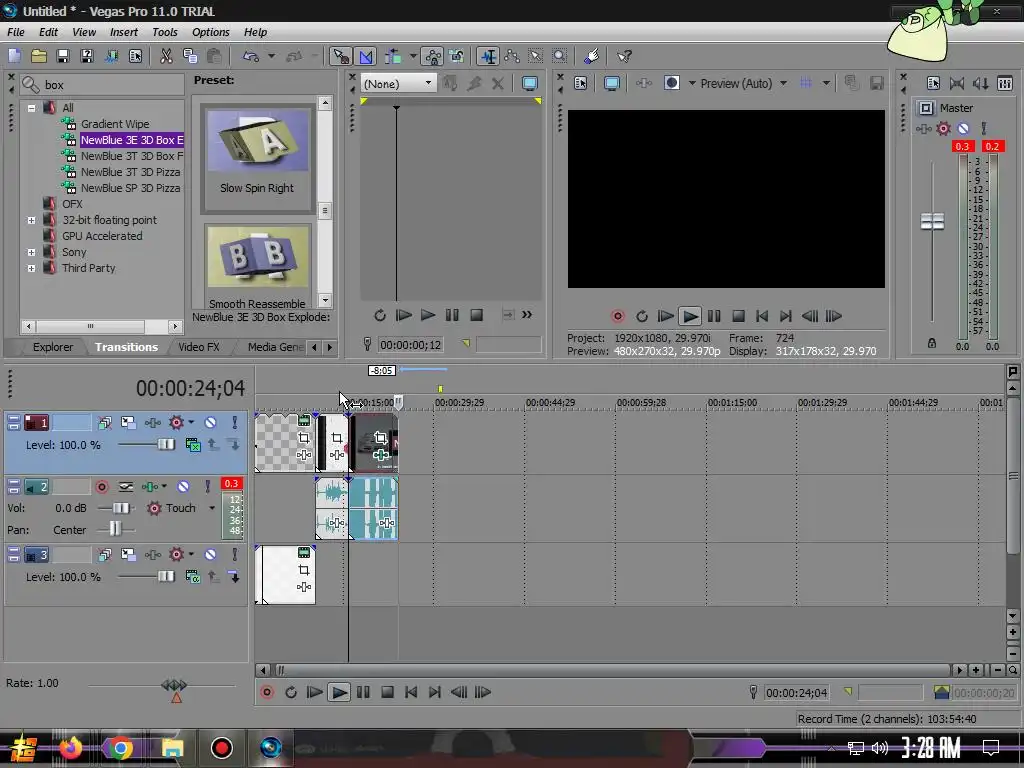Viewport: 1024px width, 768px height.
Task: Arm audio track 2 for record
Action: pos(102,487)
